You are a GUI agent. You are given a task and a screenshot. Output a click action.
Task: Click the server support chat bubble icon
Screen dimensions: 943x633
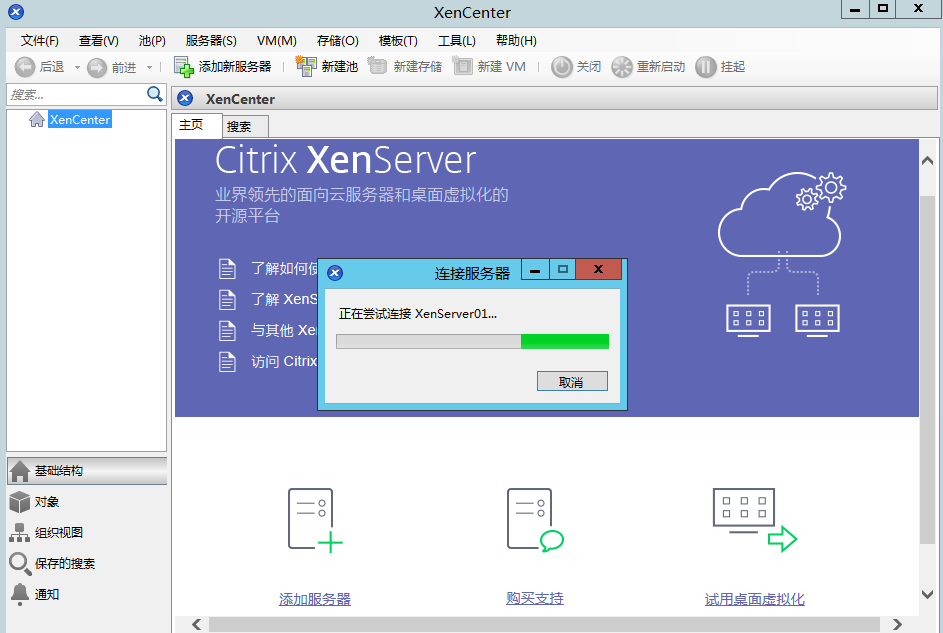(535, 520)
